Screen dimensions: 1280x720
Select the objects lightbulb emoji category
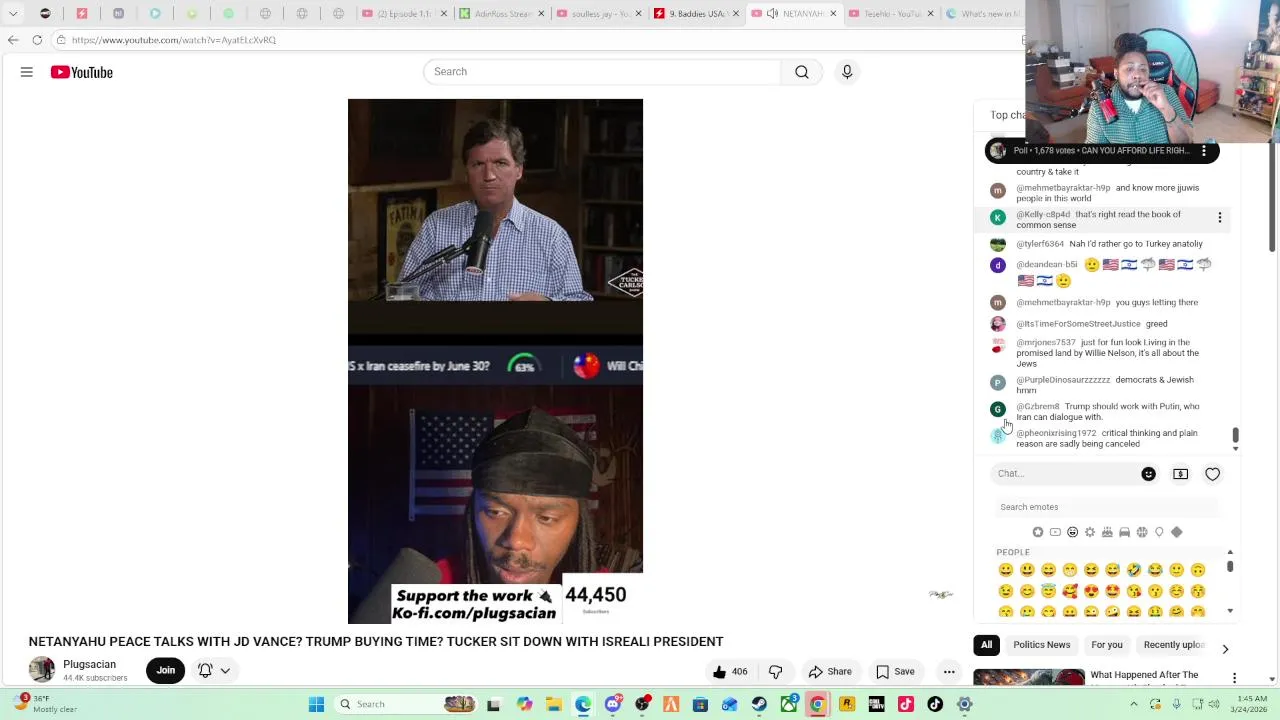1159,532
